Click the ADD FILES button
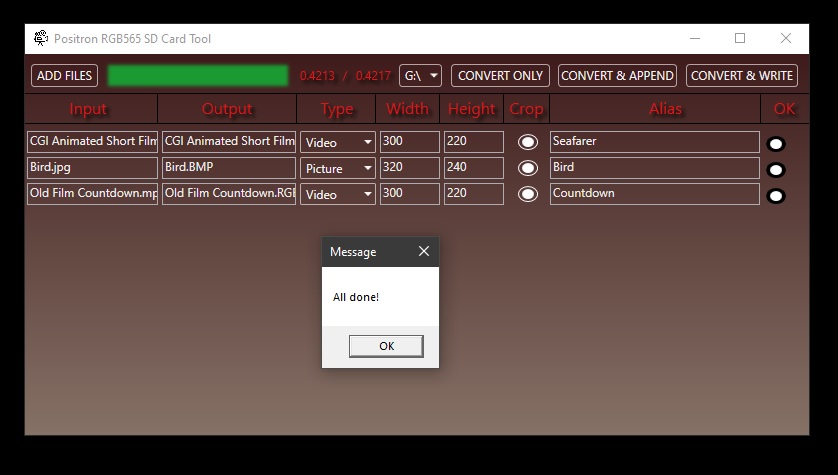Screen dimensions: 838x475 64,76
